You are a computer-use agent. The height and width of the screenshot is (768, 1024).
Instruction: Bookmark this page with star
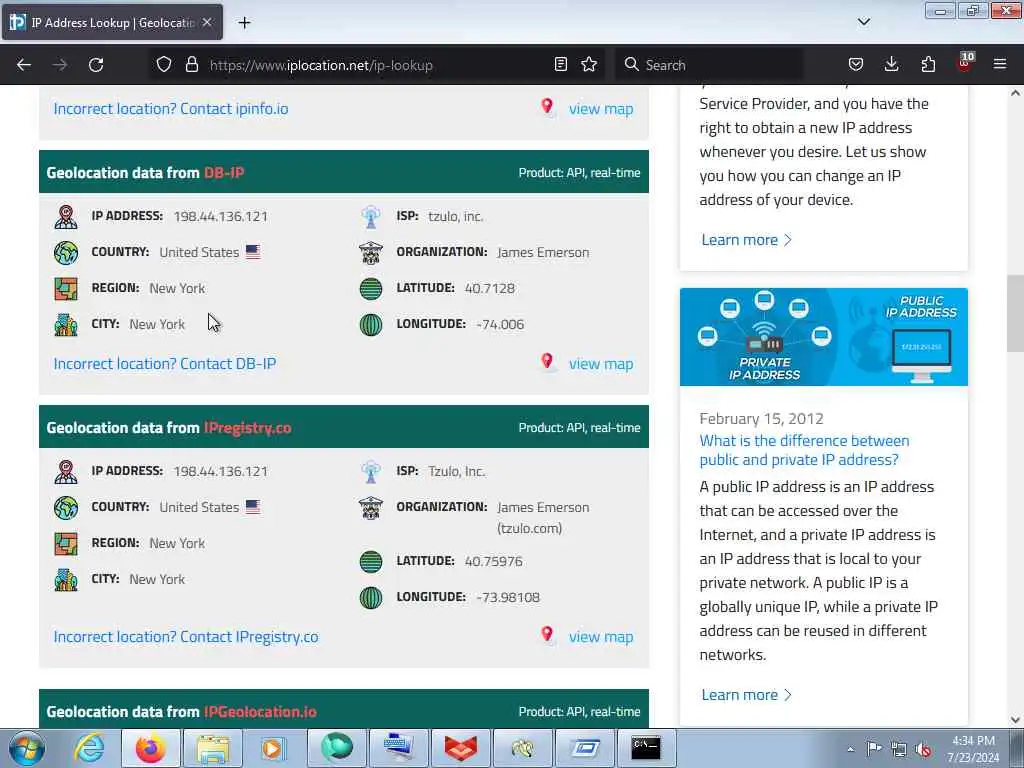point(589,65)
